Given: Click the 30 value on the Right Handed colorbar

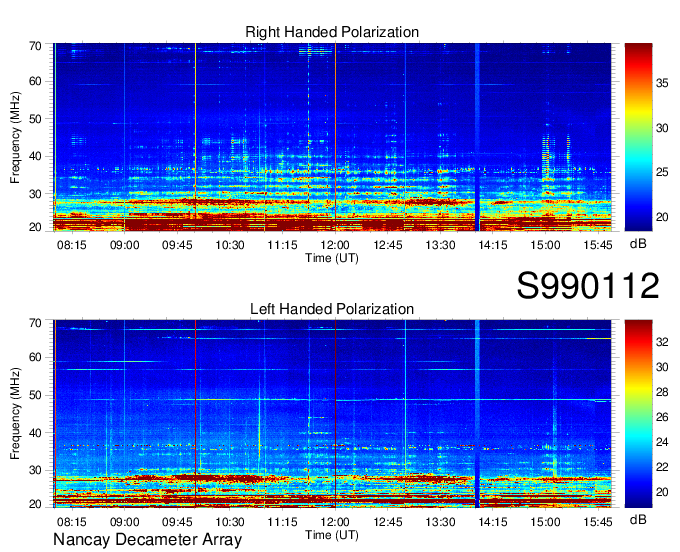Looking at the screenshot, I should tap(662, 128).
